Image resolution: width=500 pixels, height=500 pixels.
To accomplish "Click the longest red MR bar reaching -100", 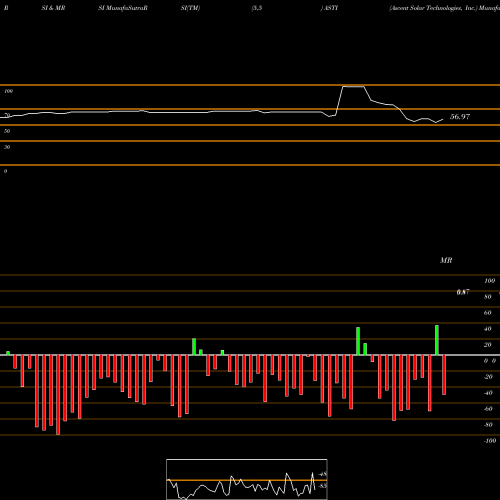I will (x=58, y=395).
